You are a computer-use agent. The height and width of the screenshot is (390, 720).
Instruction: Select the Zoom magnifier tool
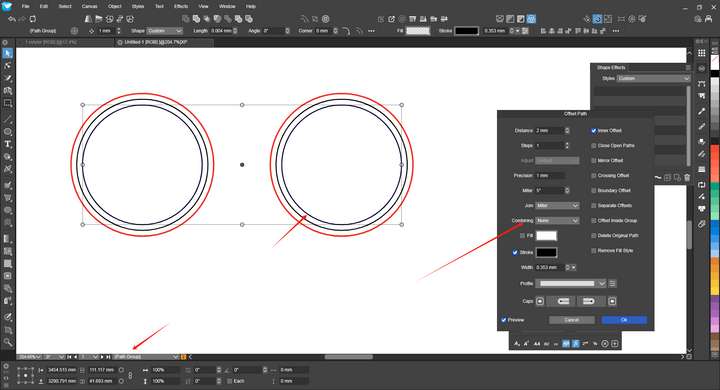click(x=7, y=342)
